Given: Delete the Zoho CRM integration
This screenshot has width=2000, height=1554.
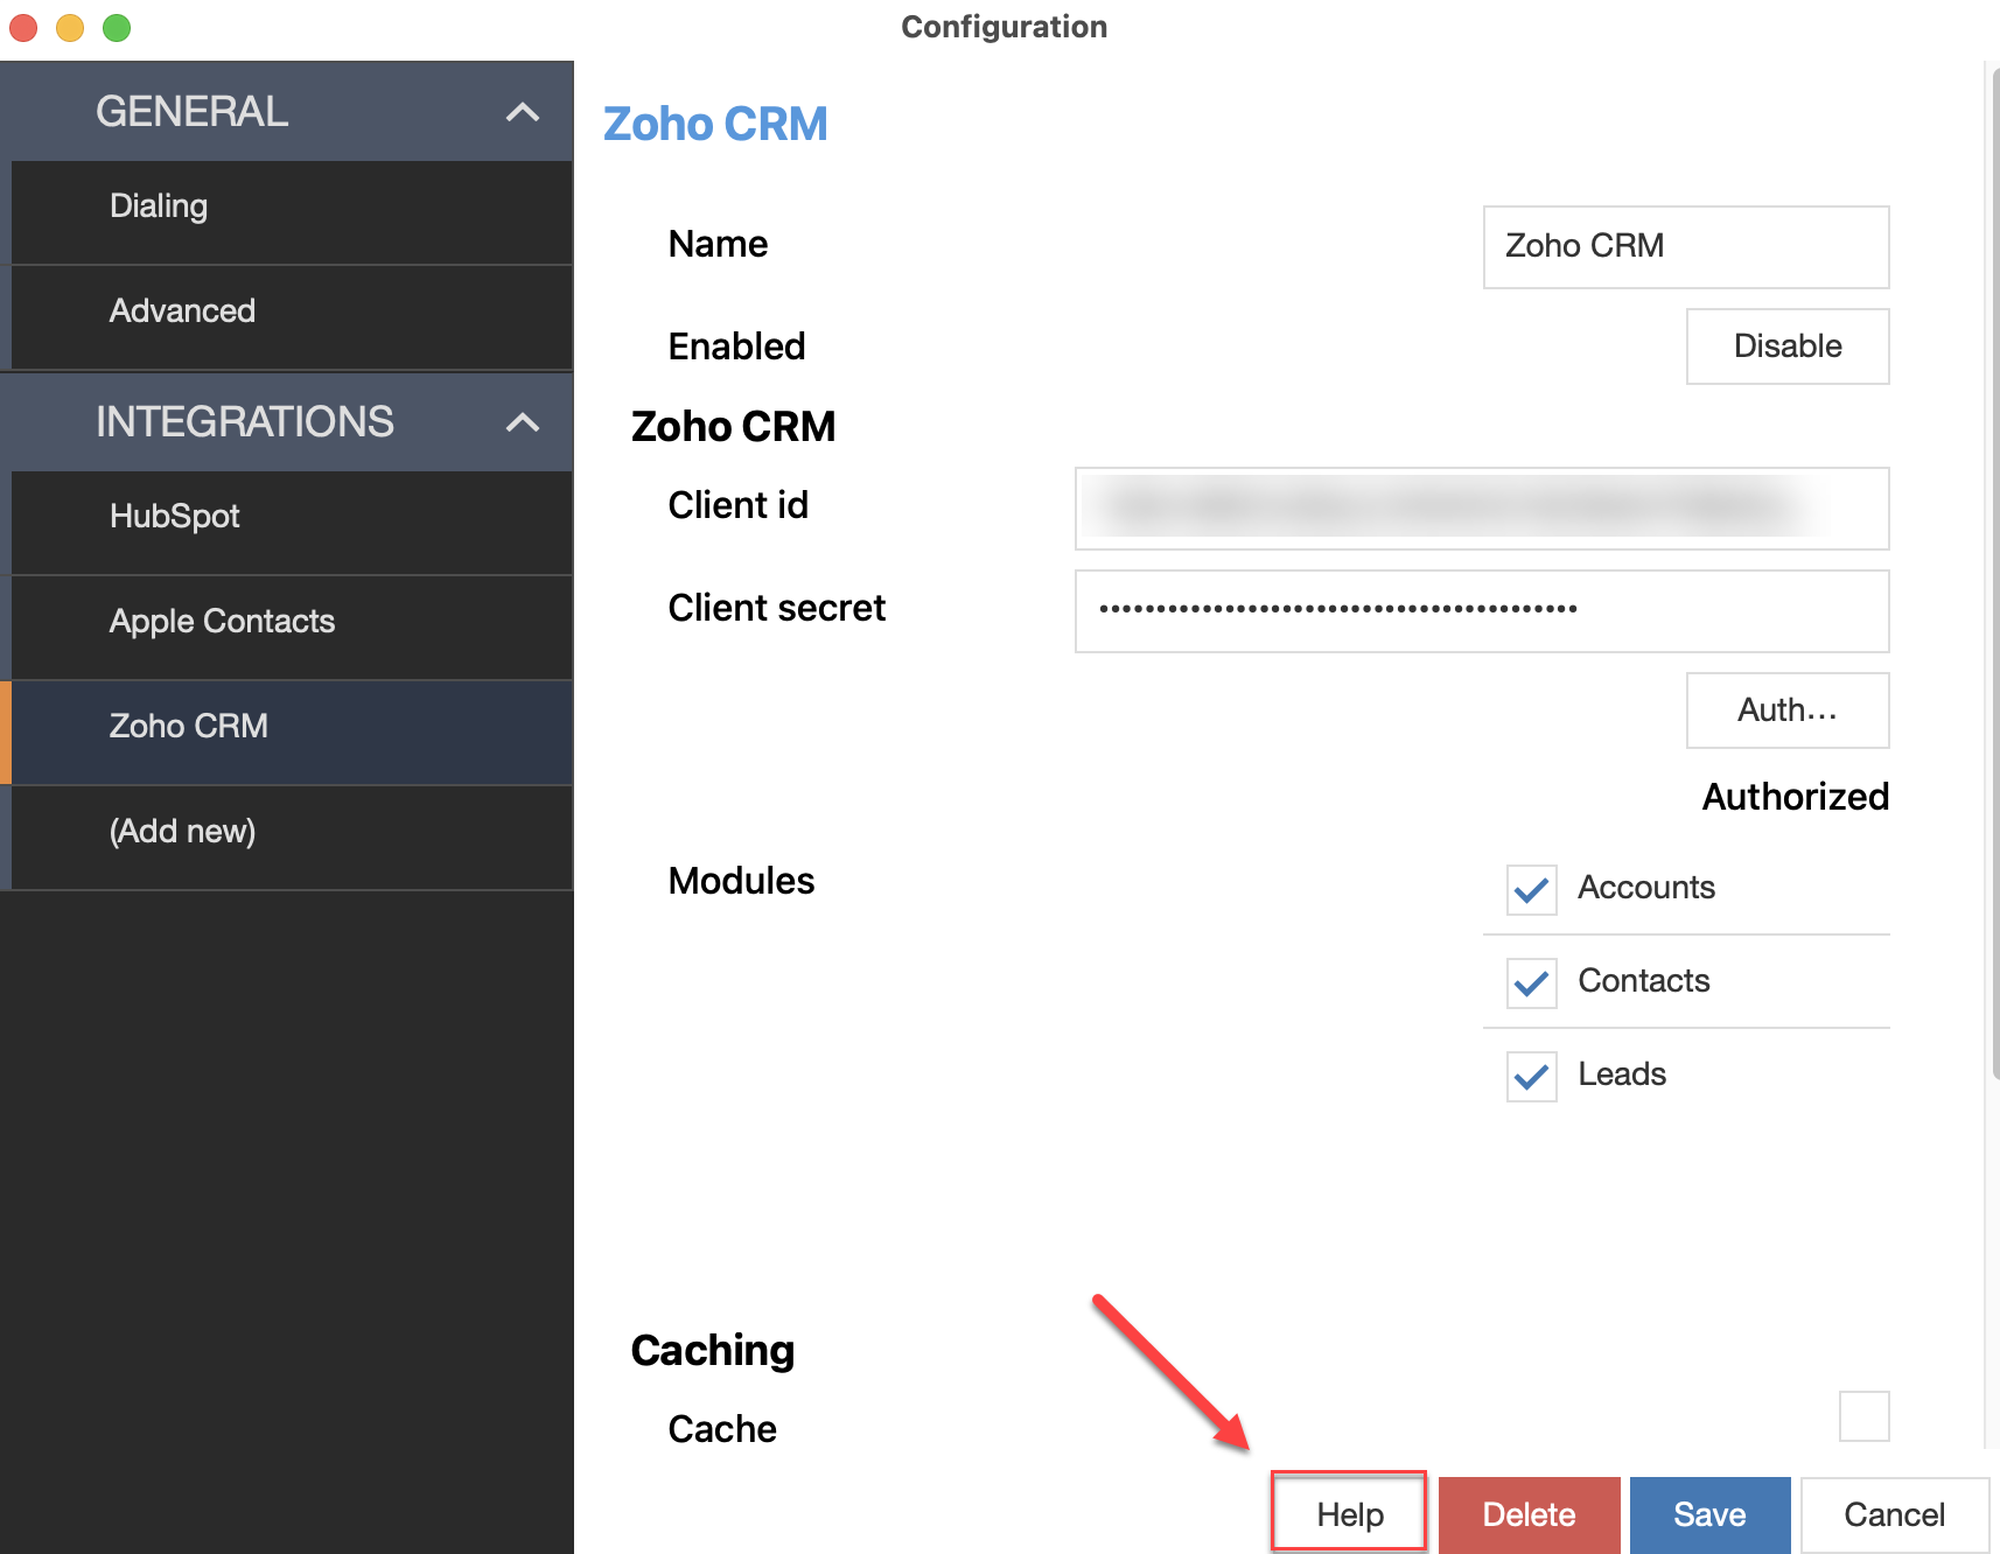Looking at the screenshot, I should (1528, 1514).
